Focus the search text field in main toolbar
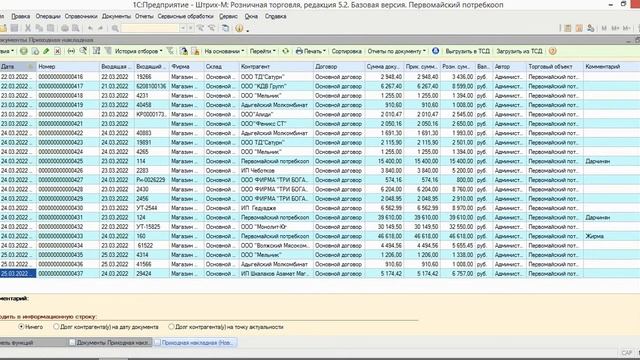Viewport: 640px width, 360px height. click(x=150, y=28)
